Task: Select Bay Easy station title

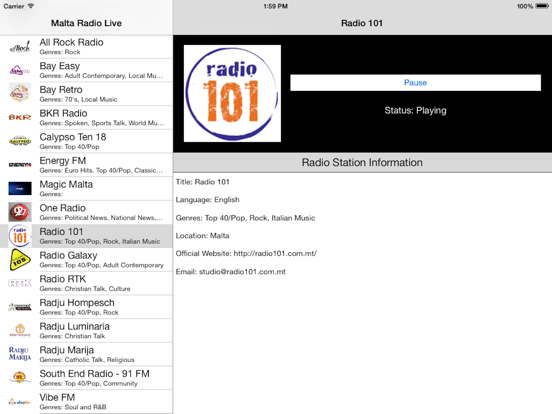Action: point(60,66)
